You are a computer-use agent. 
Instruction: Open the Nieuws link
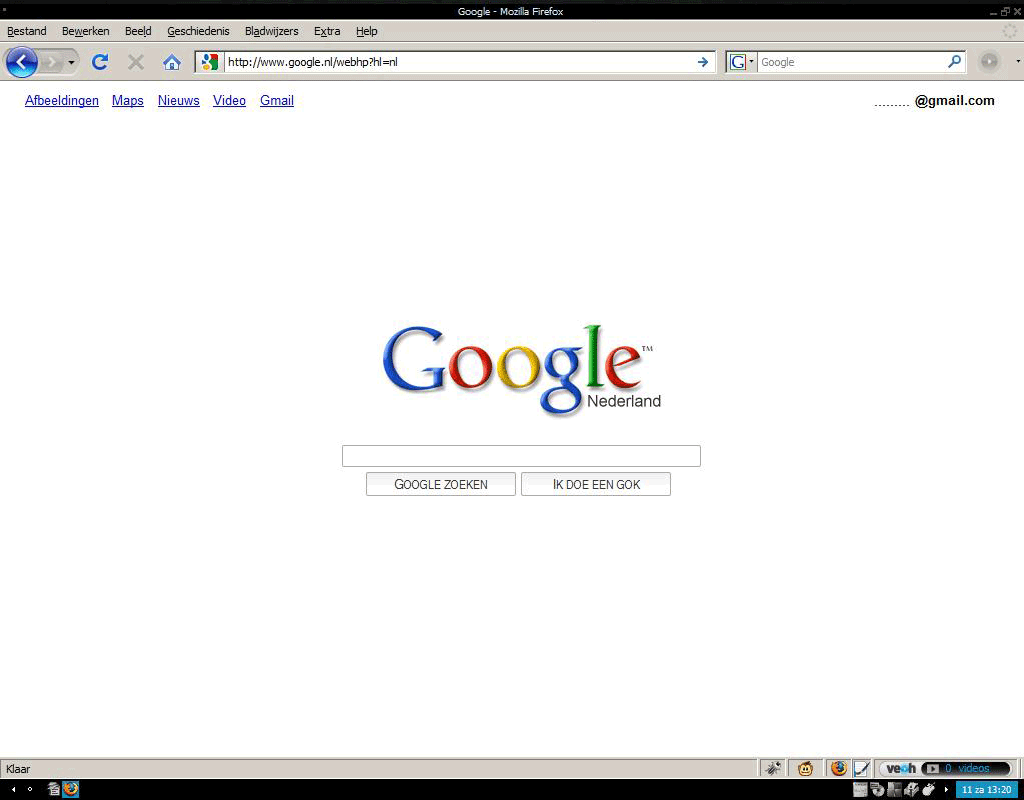(178, 101)
